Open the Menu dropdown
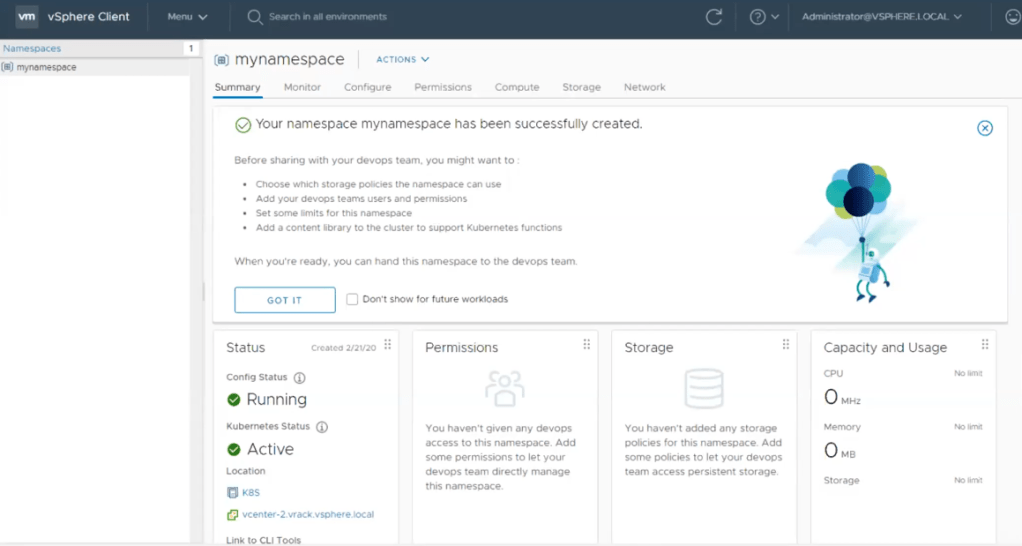 click(x=187, y=17)
